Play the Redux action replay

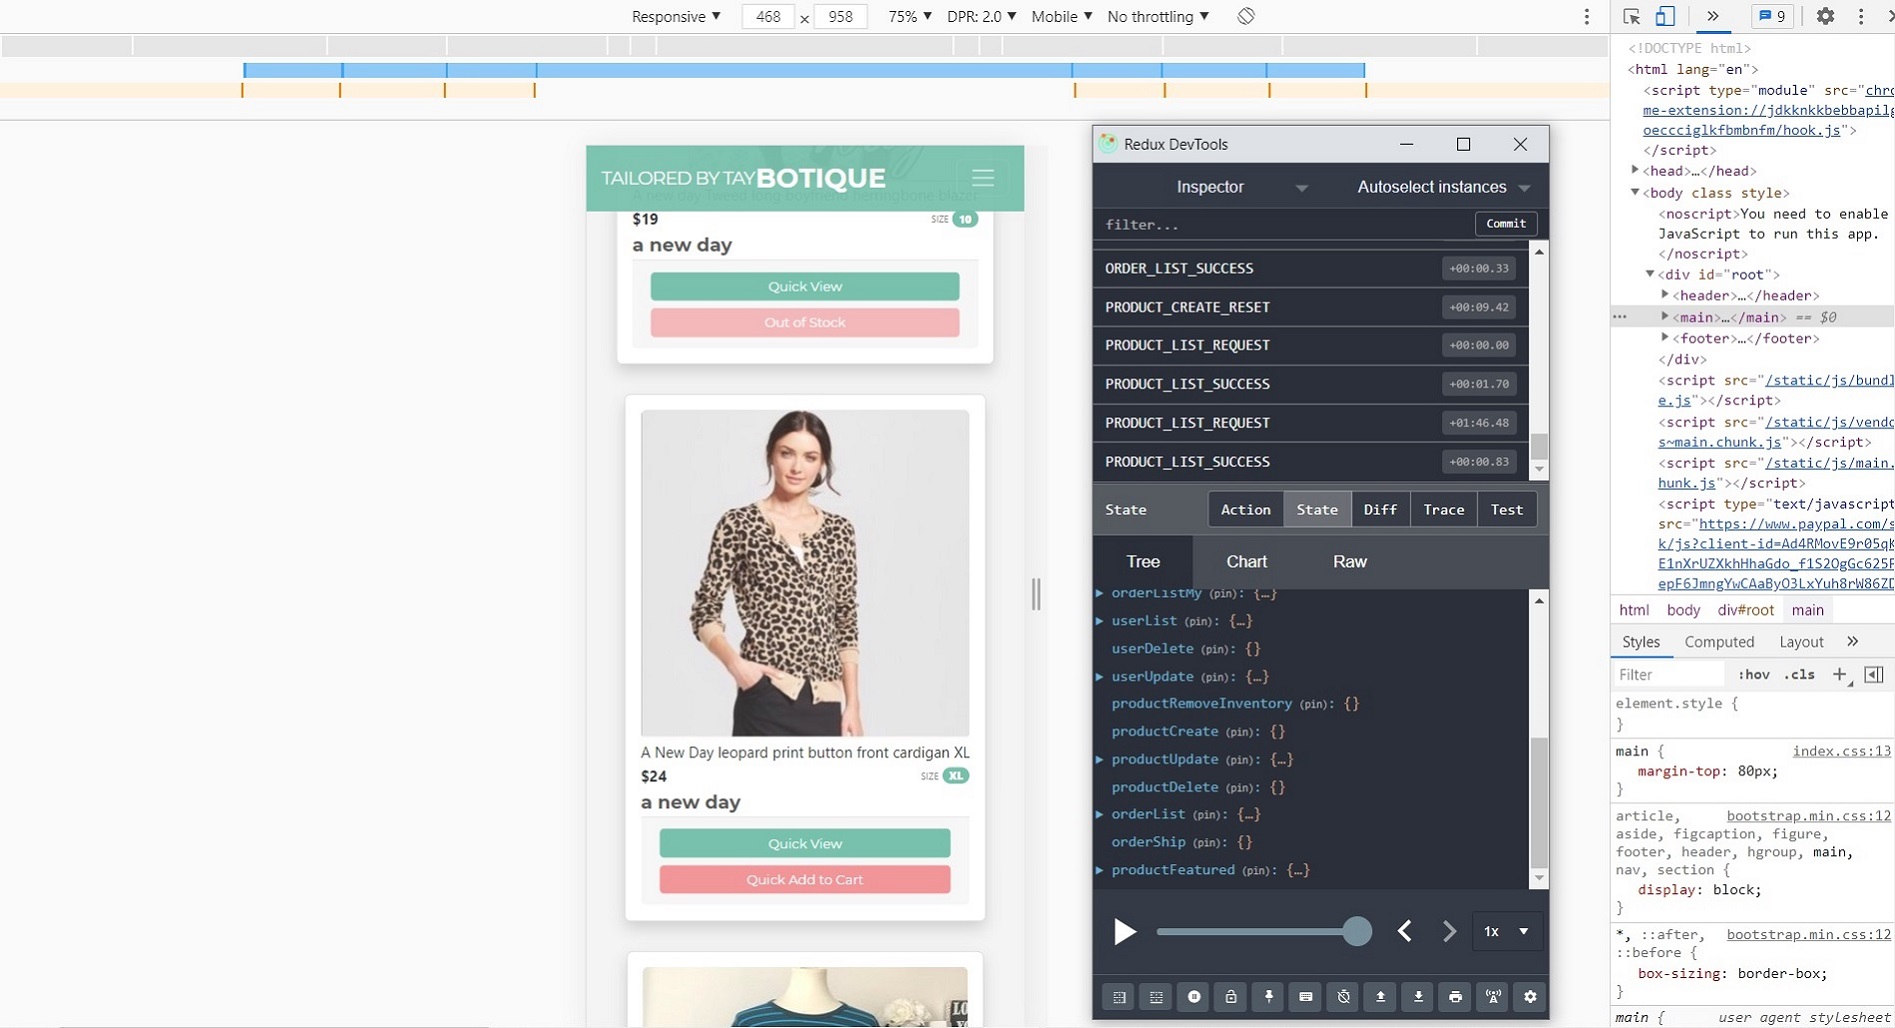point(1125,932)
